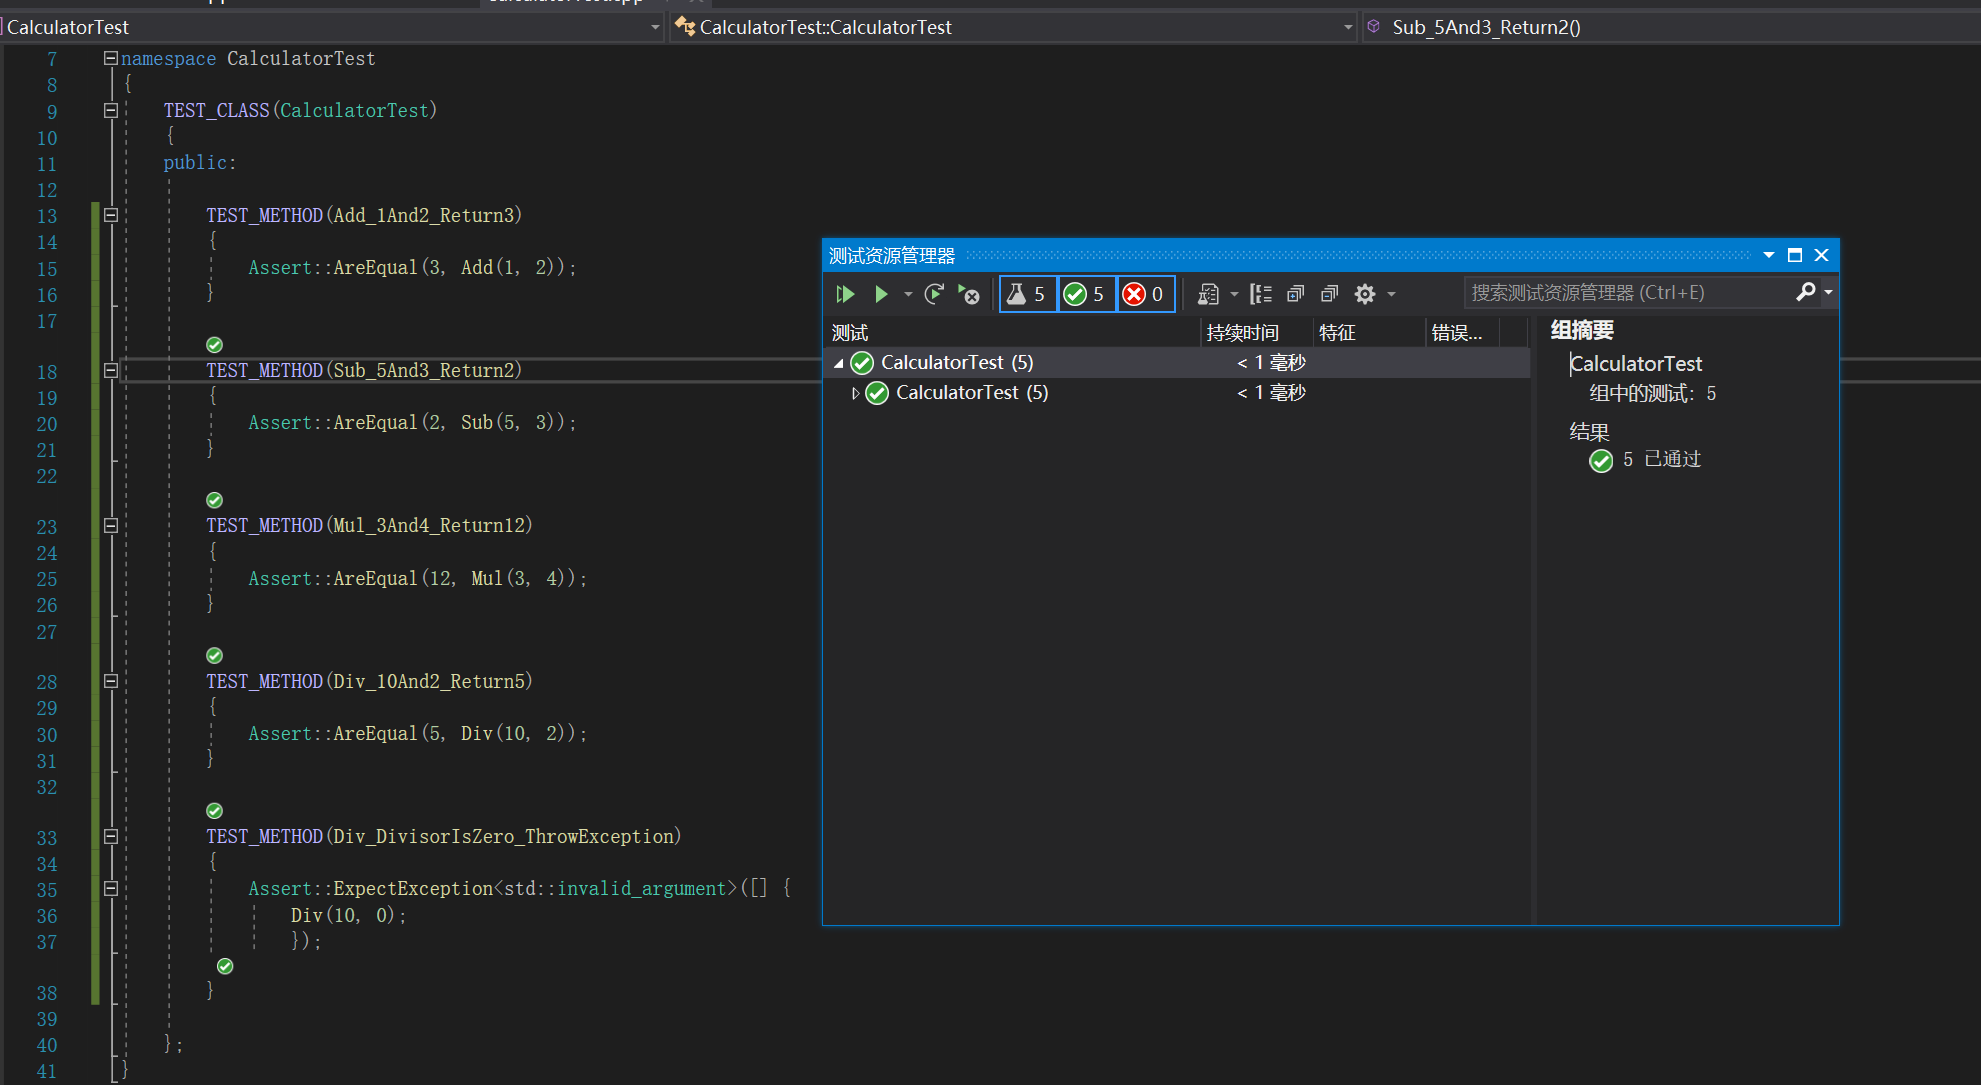This screenshot has width=1981, height=1085.
Task: Collapse the Mul_3And4_Return12 method
Action: click(111, 525)
